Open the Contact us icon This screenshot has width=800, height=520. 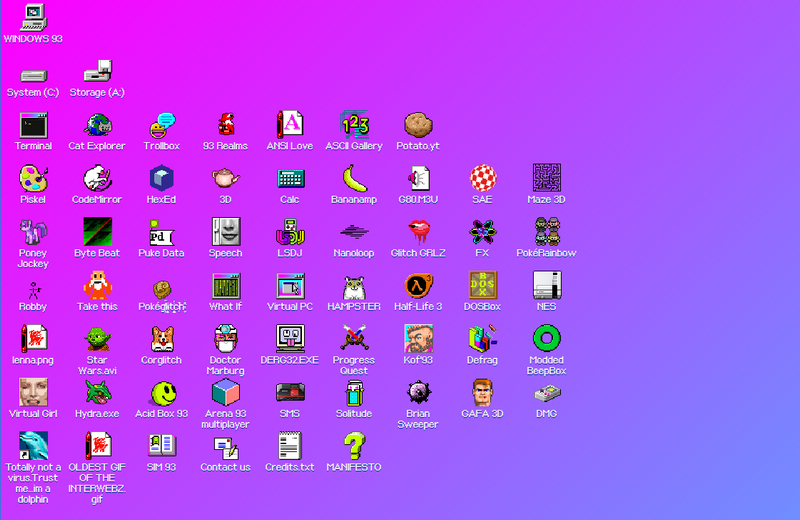pyautogui.click(x=225, y=446)
